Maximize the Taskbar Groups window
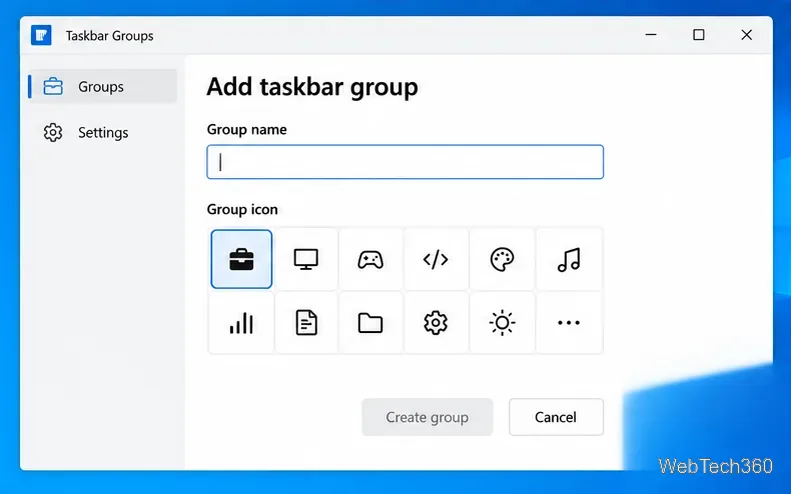Image resolution: width=791 pixels, height=494 pixels. (699, 35)
